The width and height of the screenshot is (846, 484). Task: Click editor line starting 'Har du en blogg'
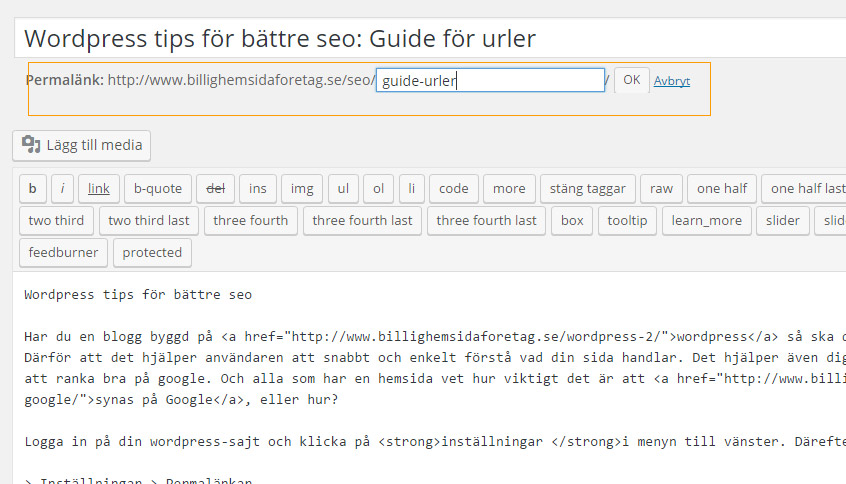[x=435, y=337]
